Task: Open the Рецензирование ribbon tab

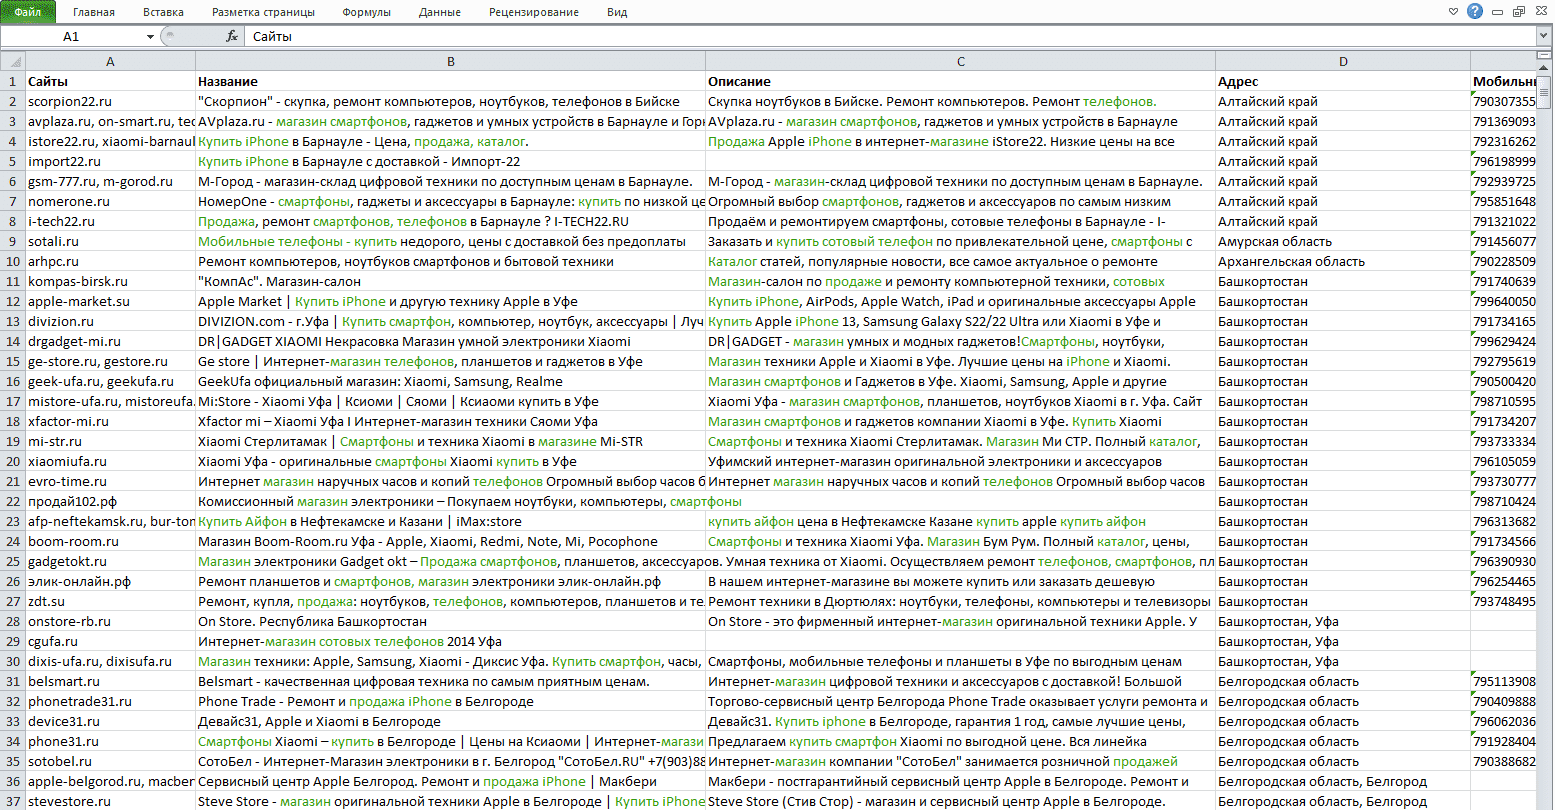Action: pyautogui.click(x=534, y=12)
